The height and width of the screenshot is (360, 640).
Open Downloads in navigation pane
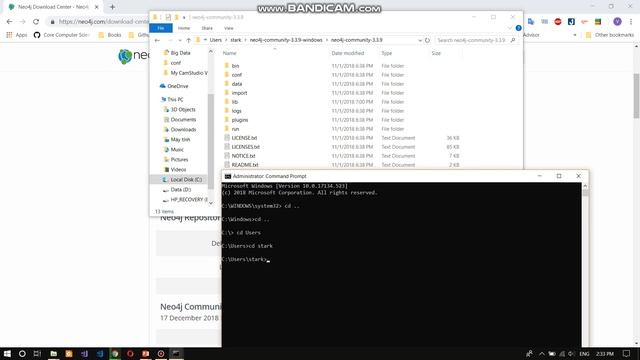coord(183,129)
